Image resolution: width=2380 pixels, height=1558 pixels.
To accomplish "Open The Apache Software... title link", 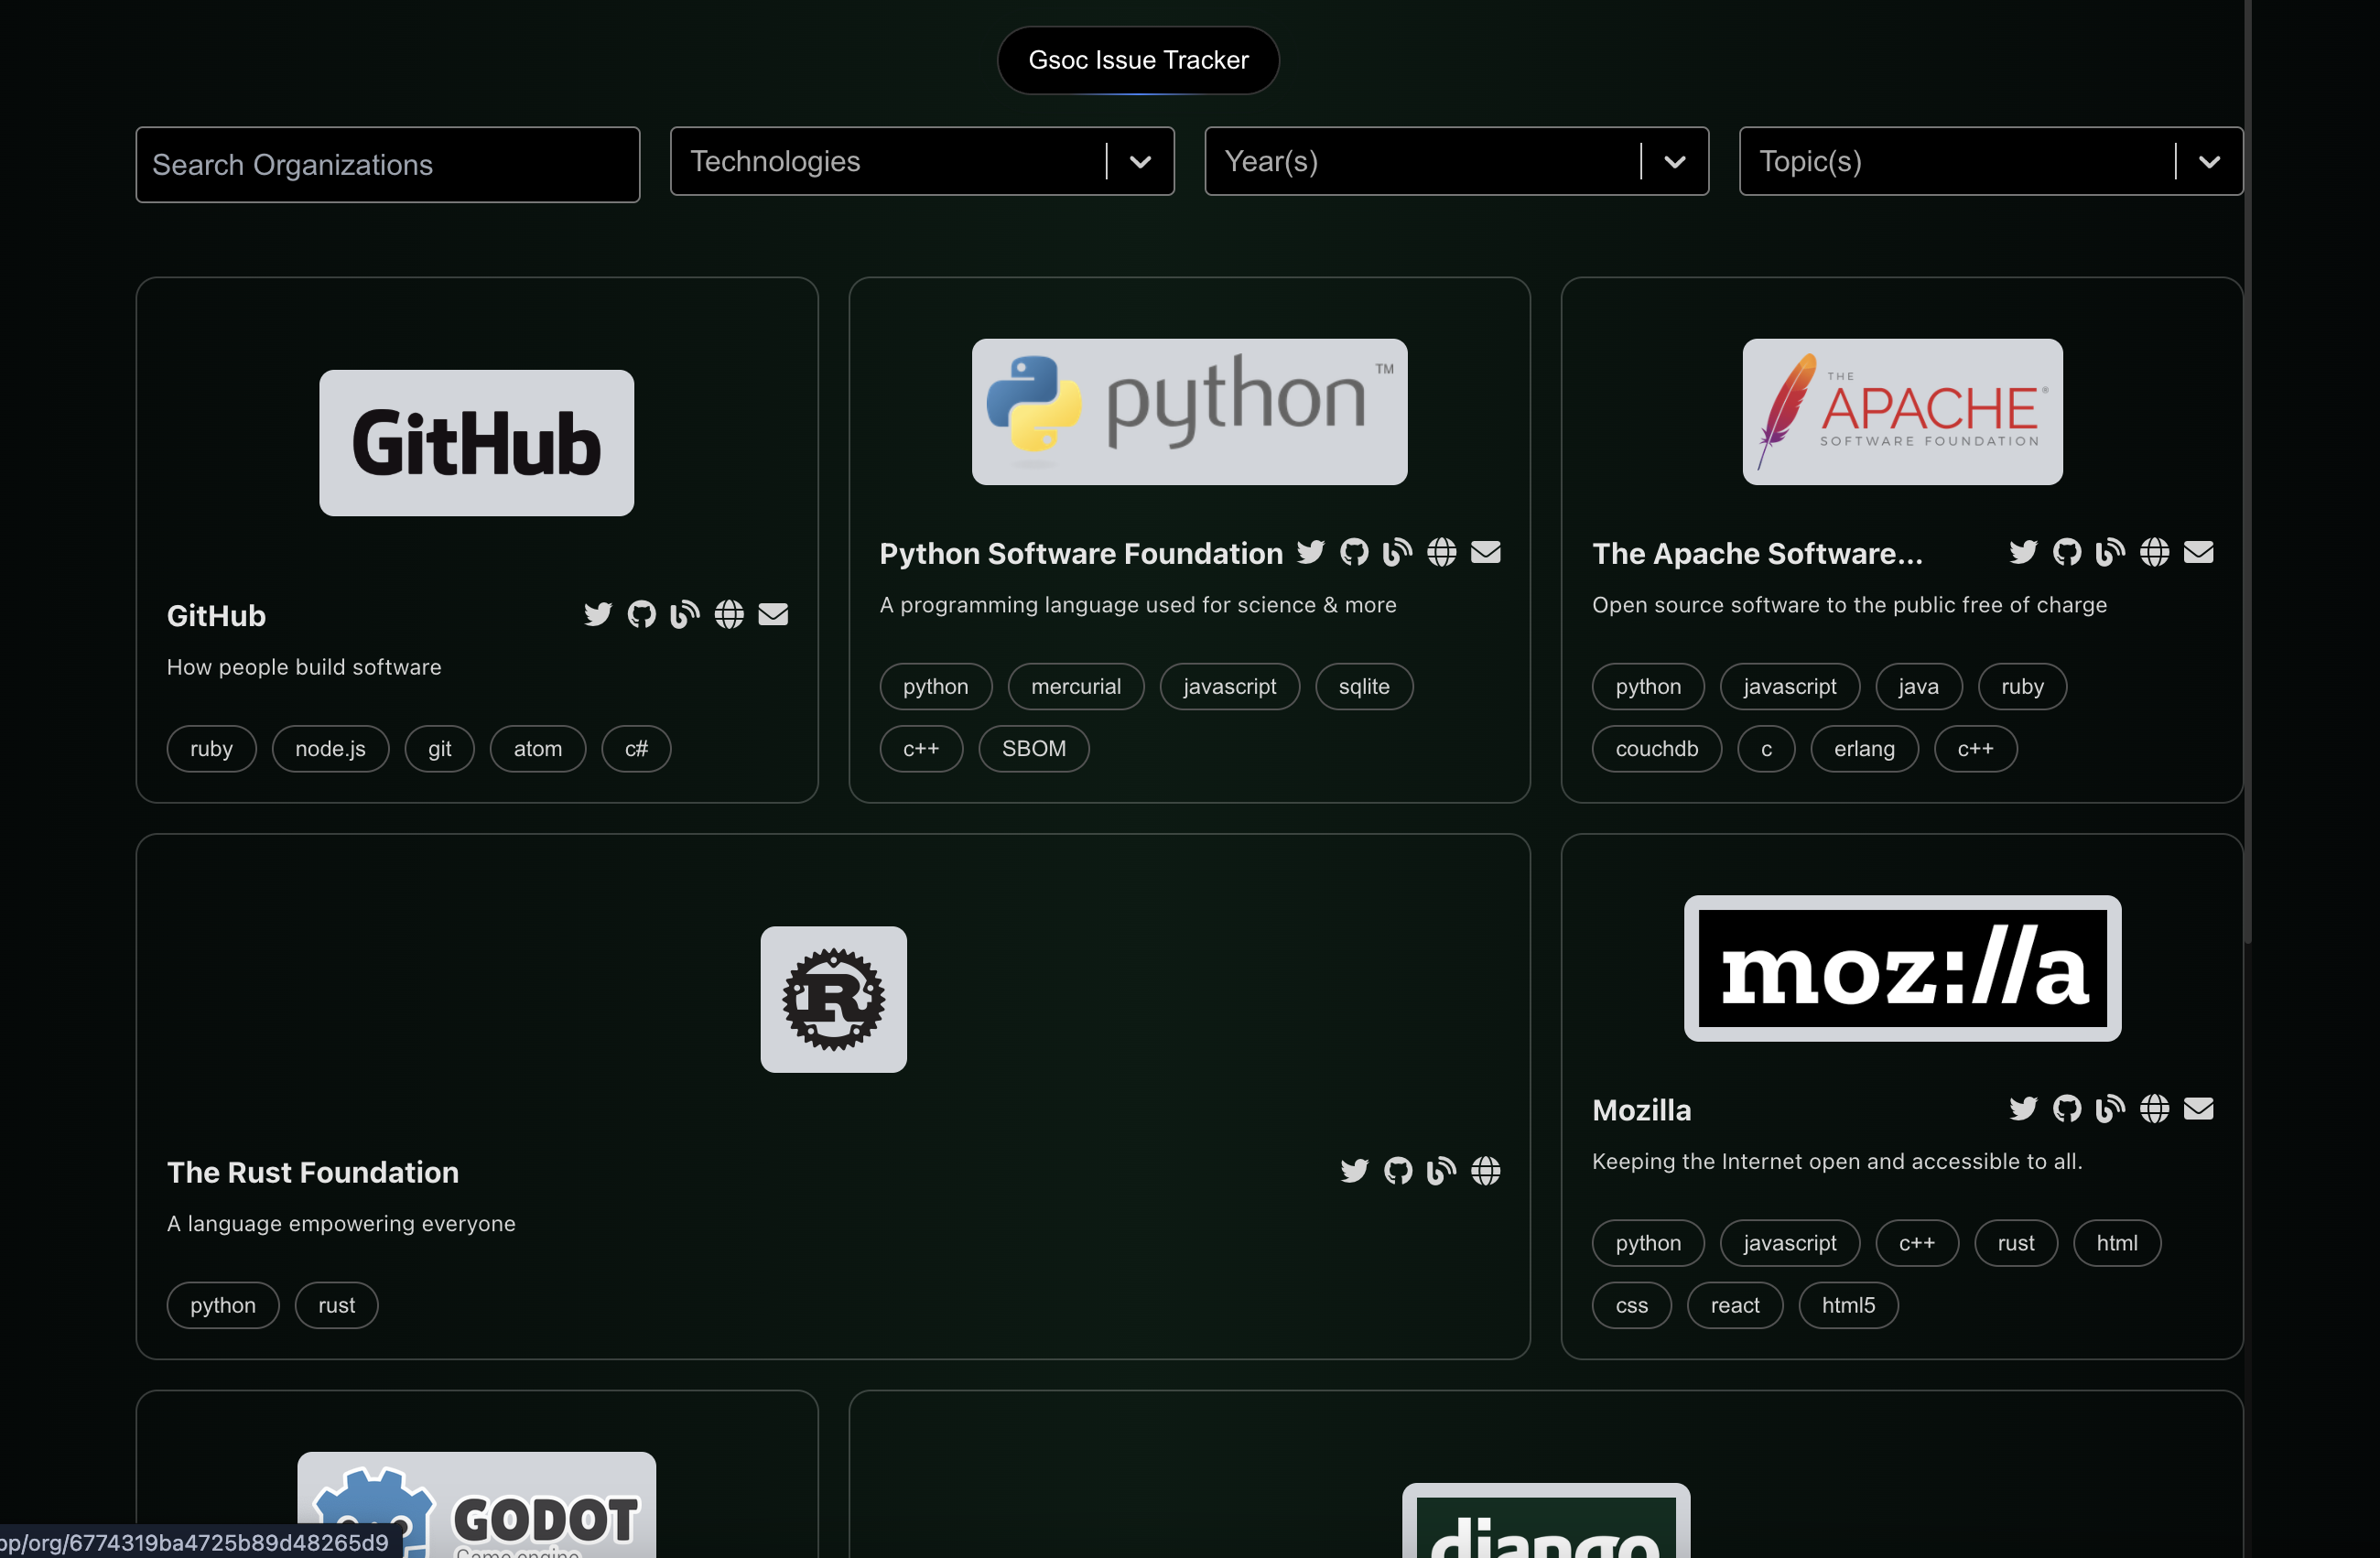I will tap(1757, 553).
